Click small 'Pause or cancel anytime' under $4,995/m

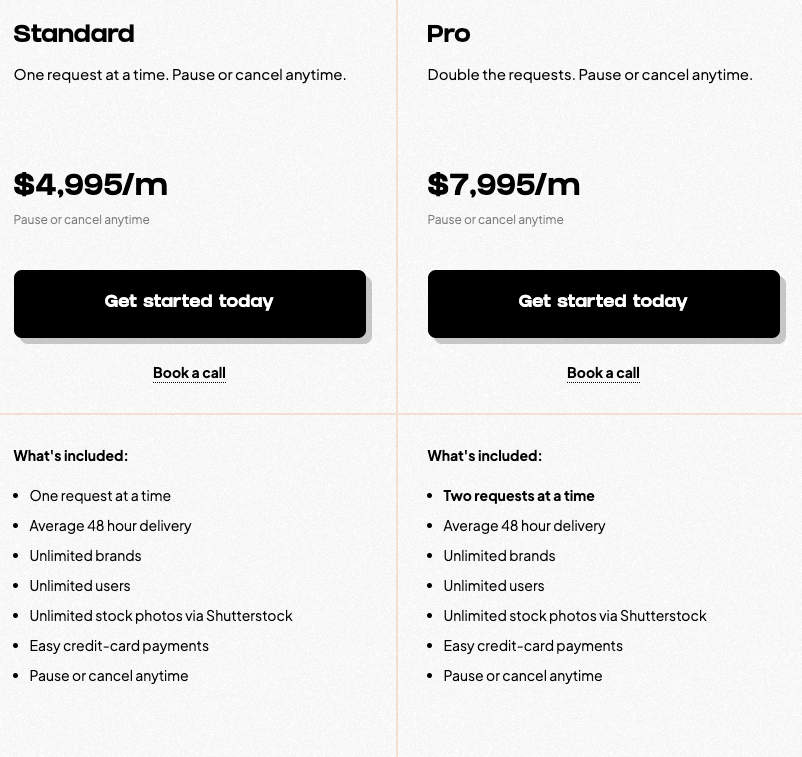pyautogui.click(x=82, y=220)
